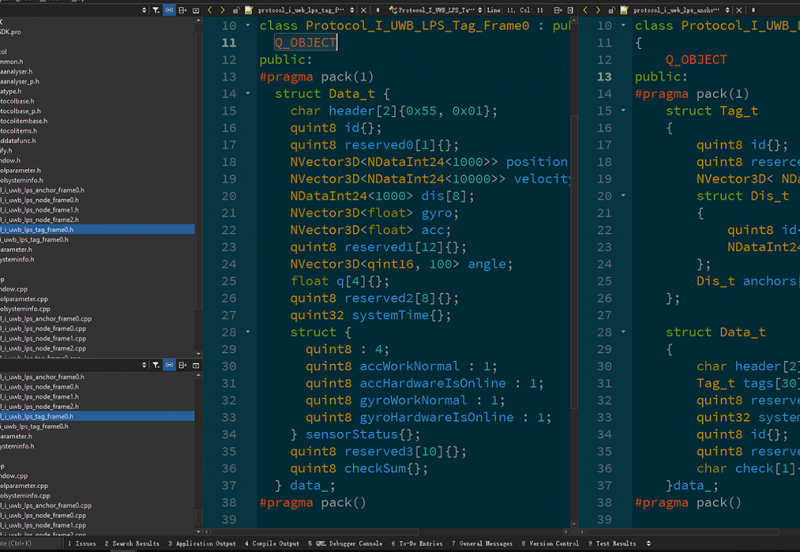Screen dimensions: 800x552
Task: Close the left editor document
Action: tap(363, 10)
